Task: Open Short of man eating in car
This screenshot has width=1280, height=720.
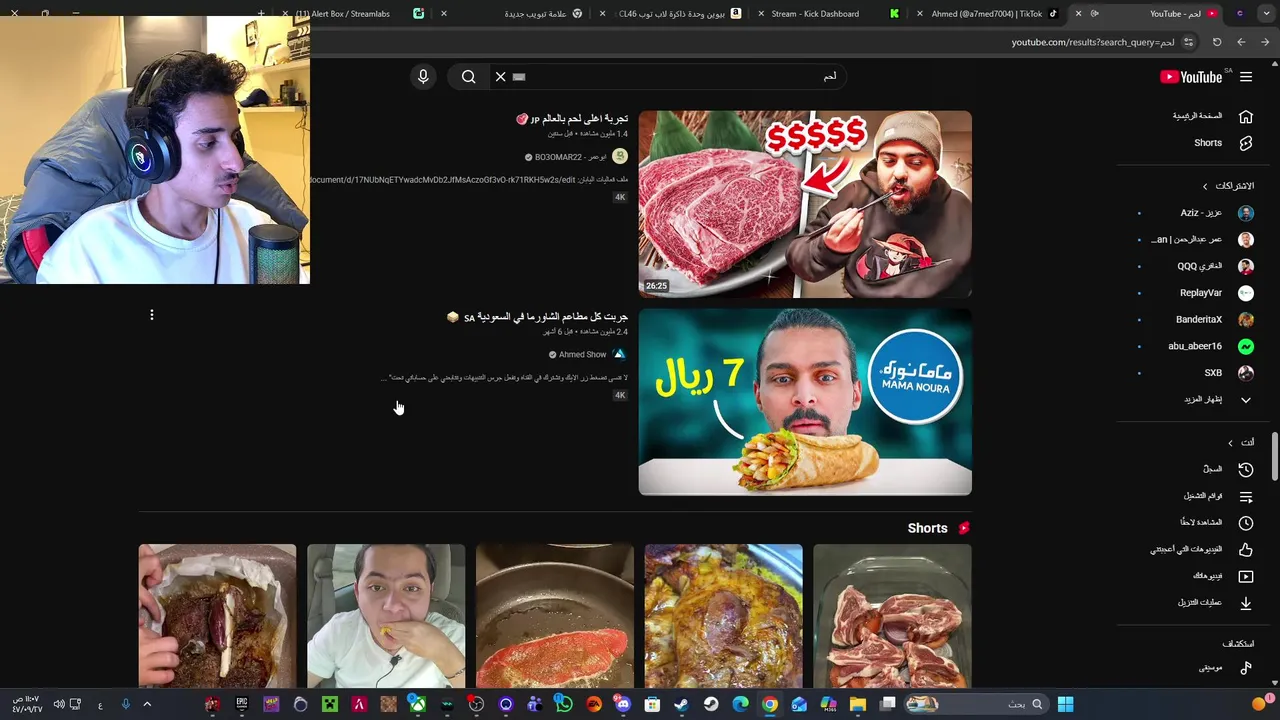Action: (x=386, y=616)
